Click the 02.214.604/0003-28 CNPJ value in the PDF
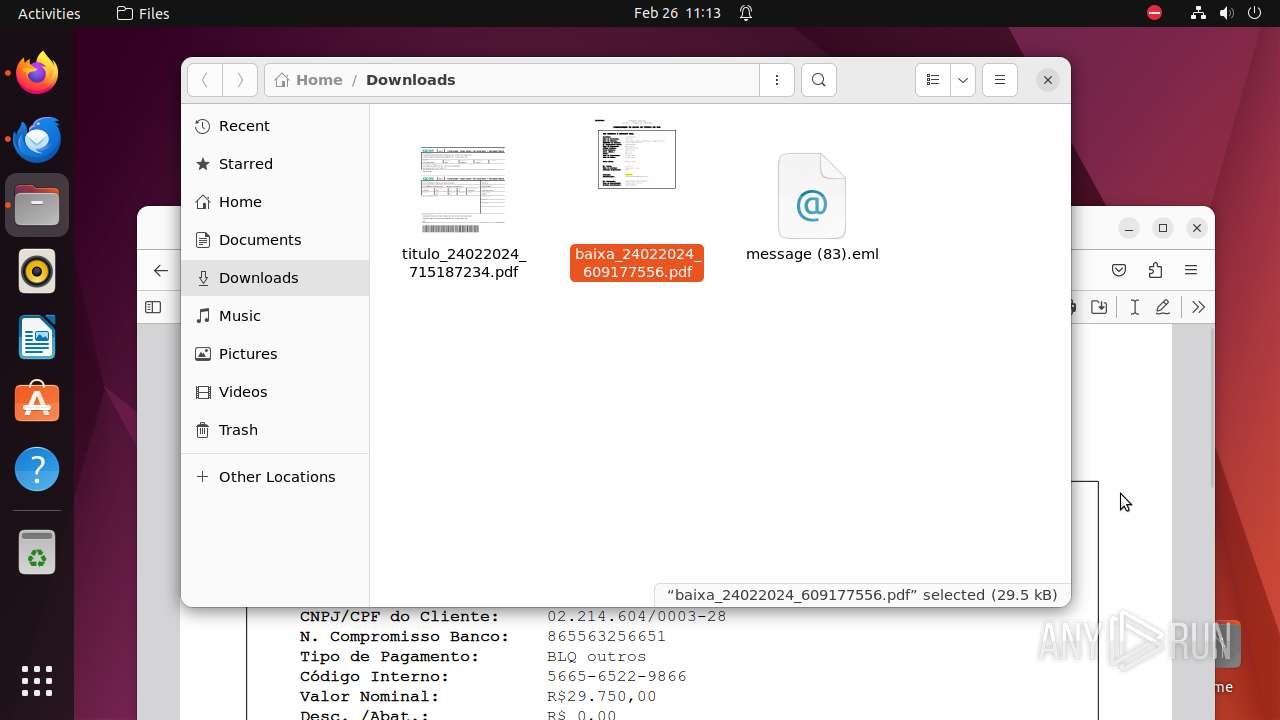Viewport: 1280px width, 720px height. coord(636,616)
